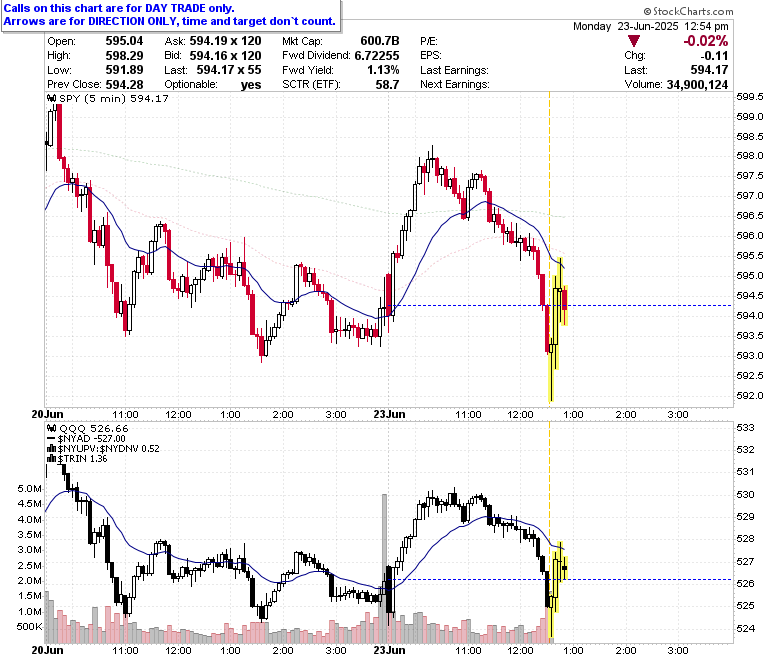Select the SPY (5 min) 594.17 label
The height and width of the screenshot is (659, 780).
[x=113, y=98]
